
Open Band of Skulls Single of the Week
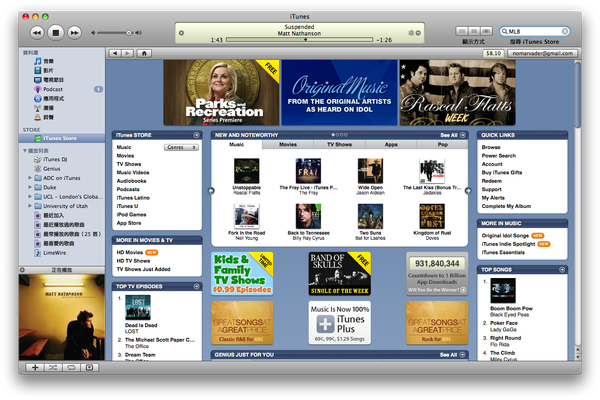(x=339, y=274)
